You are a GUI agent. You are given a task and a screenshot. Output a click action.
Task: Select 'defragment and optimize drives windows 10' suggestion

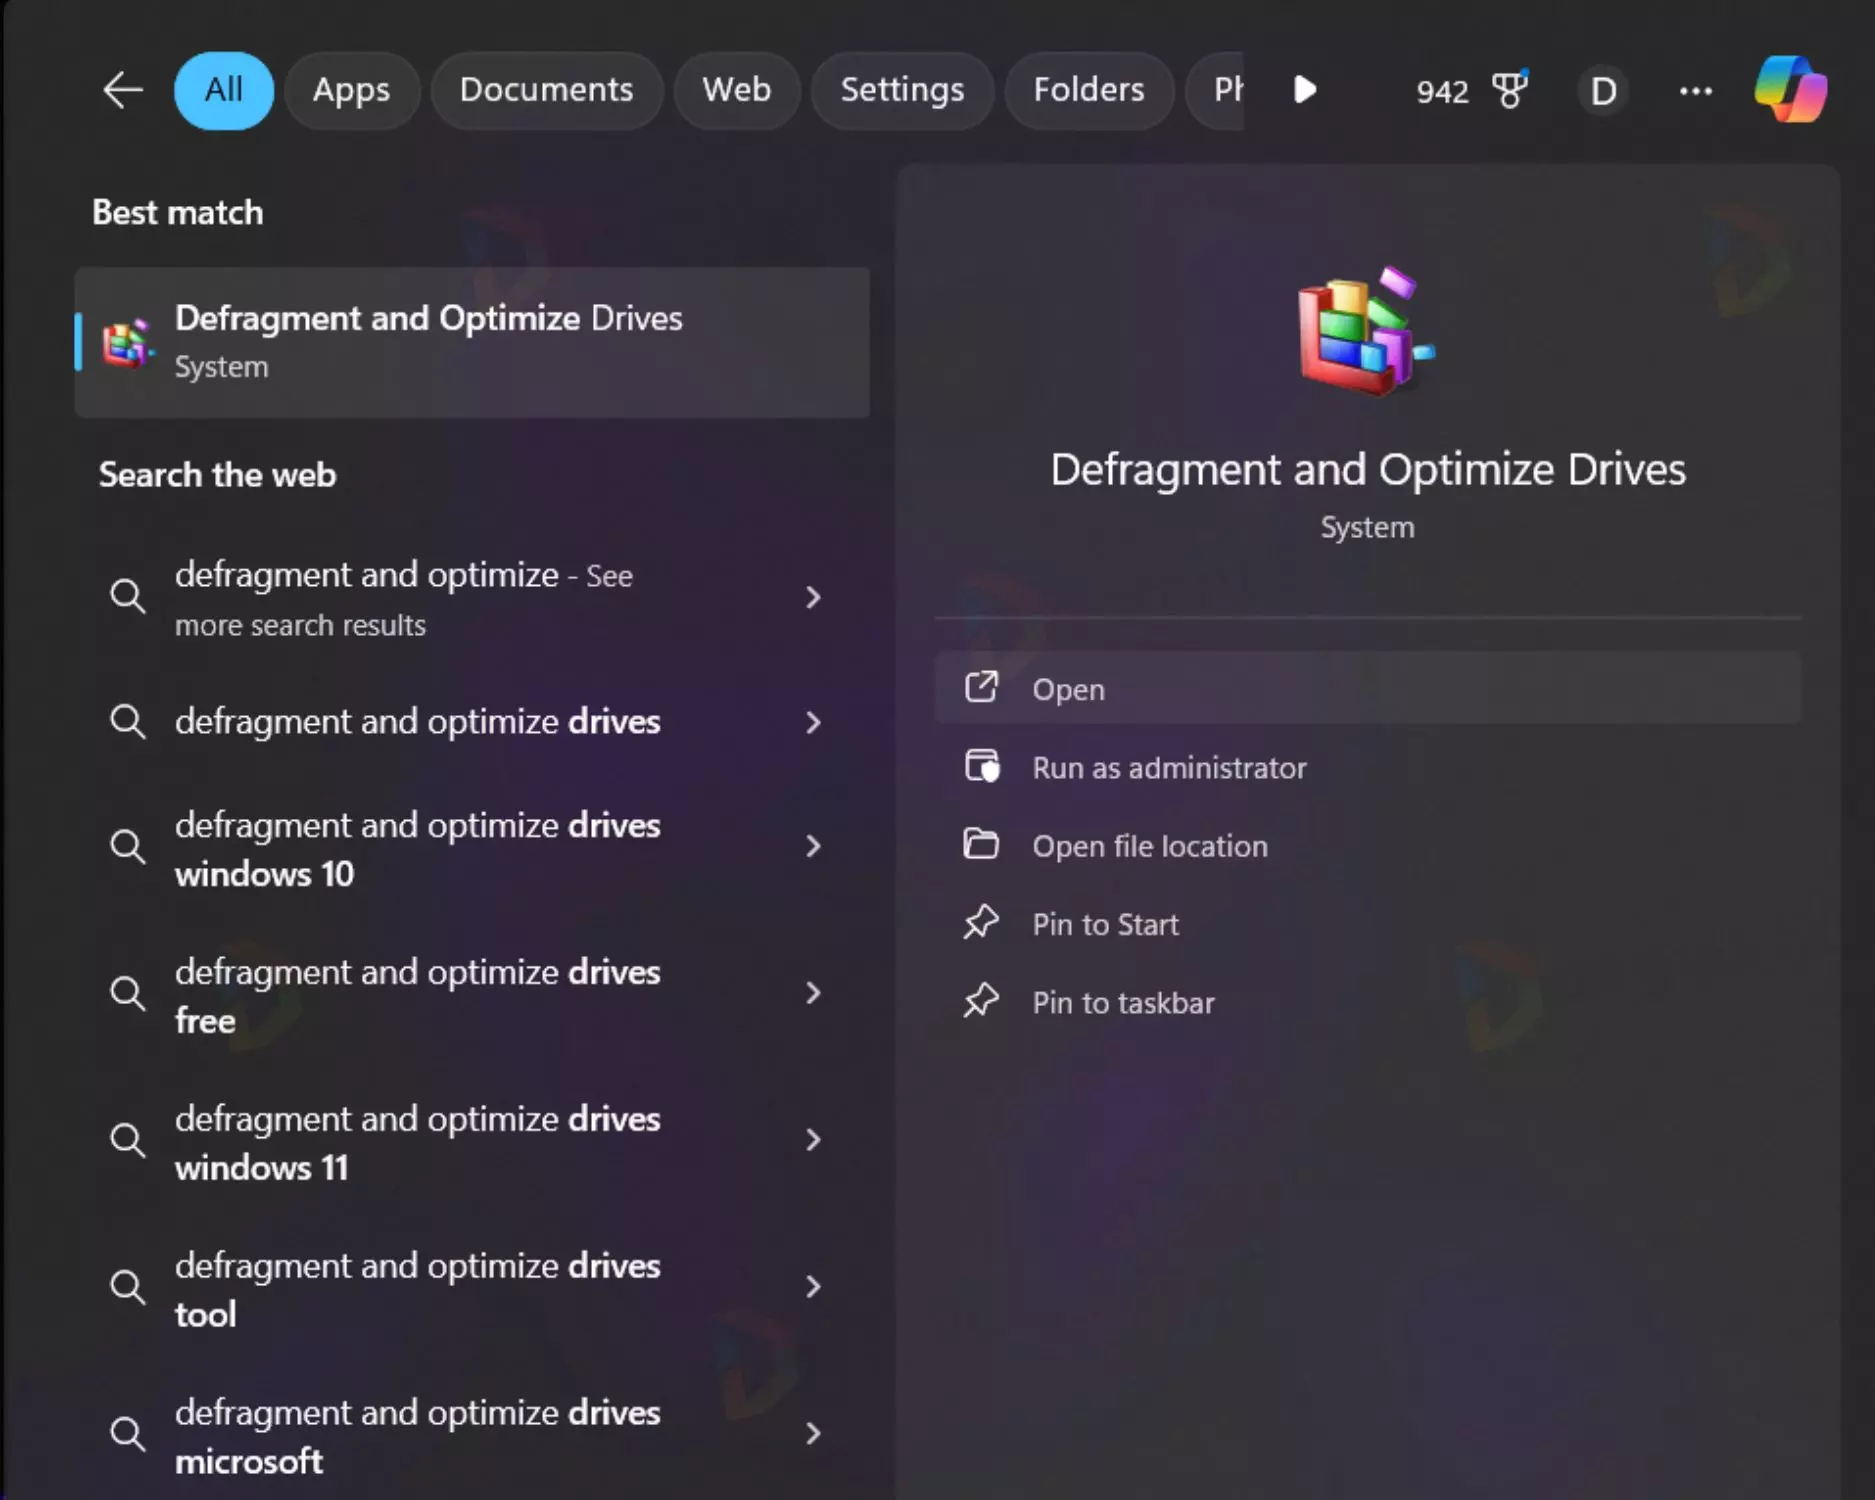click(472, 848)
